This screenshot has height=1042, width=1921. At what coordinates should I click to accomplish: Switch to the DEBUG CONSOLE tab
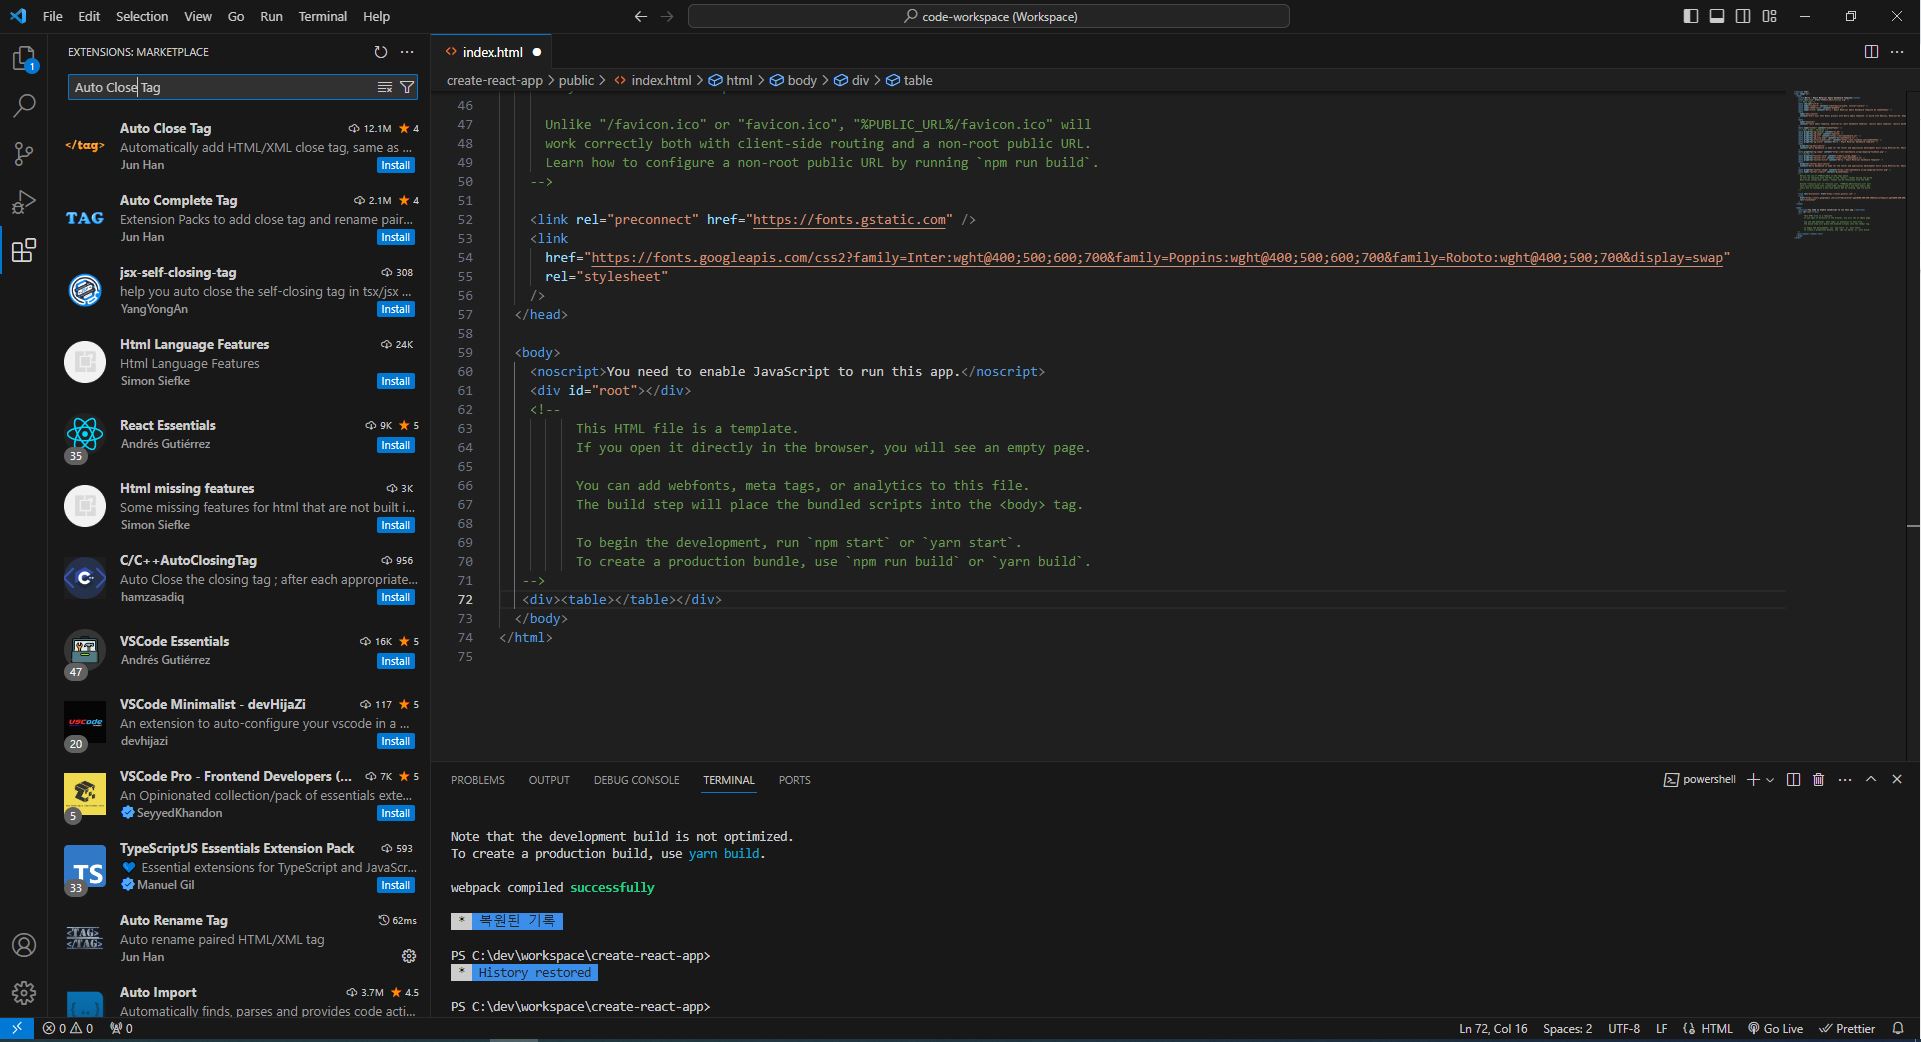point(636,780)
